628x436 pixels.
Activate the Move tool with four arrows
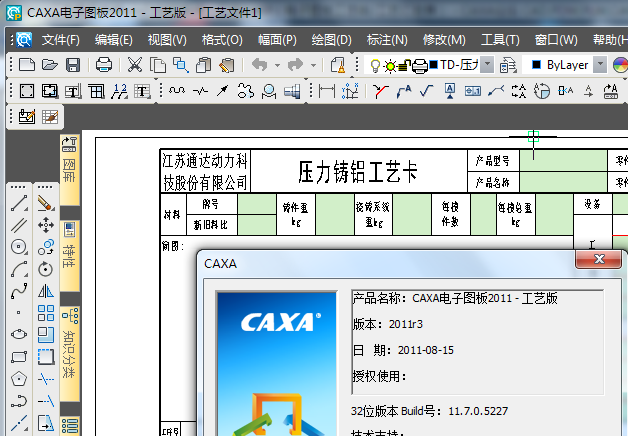pyautogui.click(x=46, y=225)
